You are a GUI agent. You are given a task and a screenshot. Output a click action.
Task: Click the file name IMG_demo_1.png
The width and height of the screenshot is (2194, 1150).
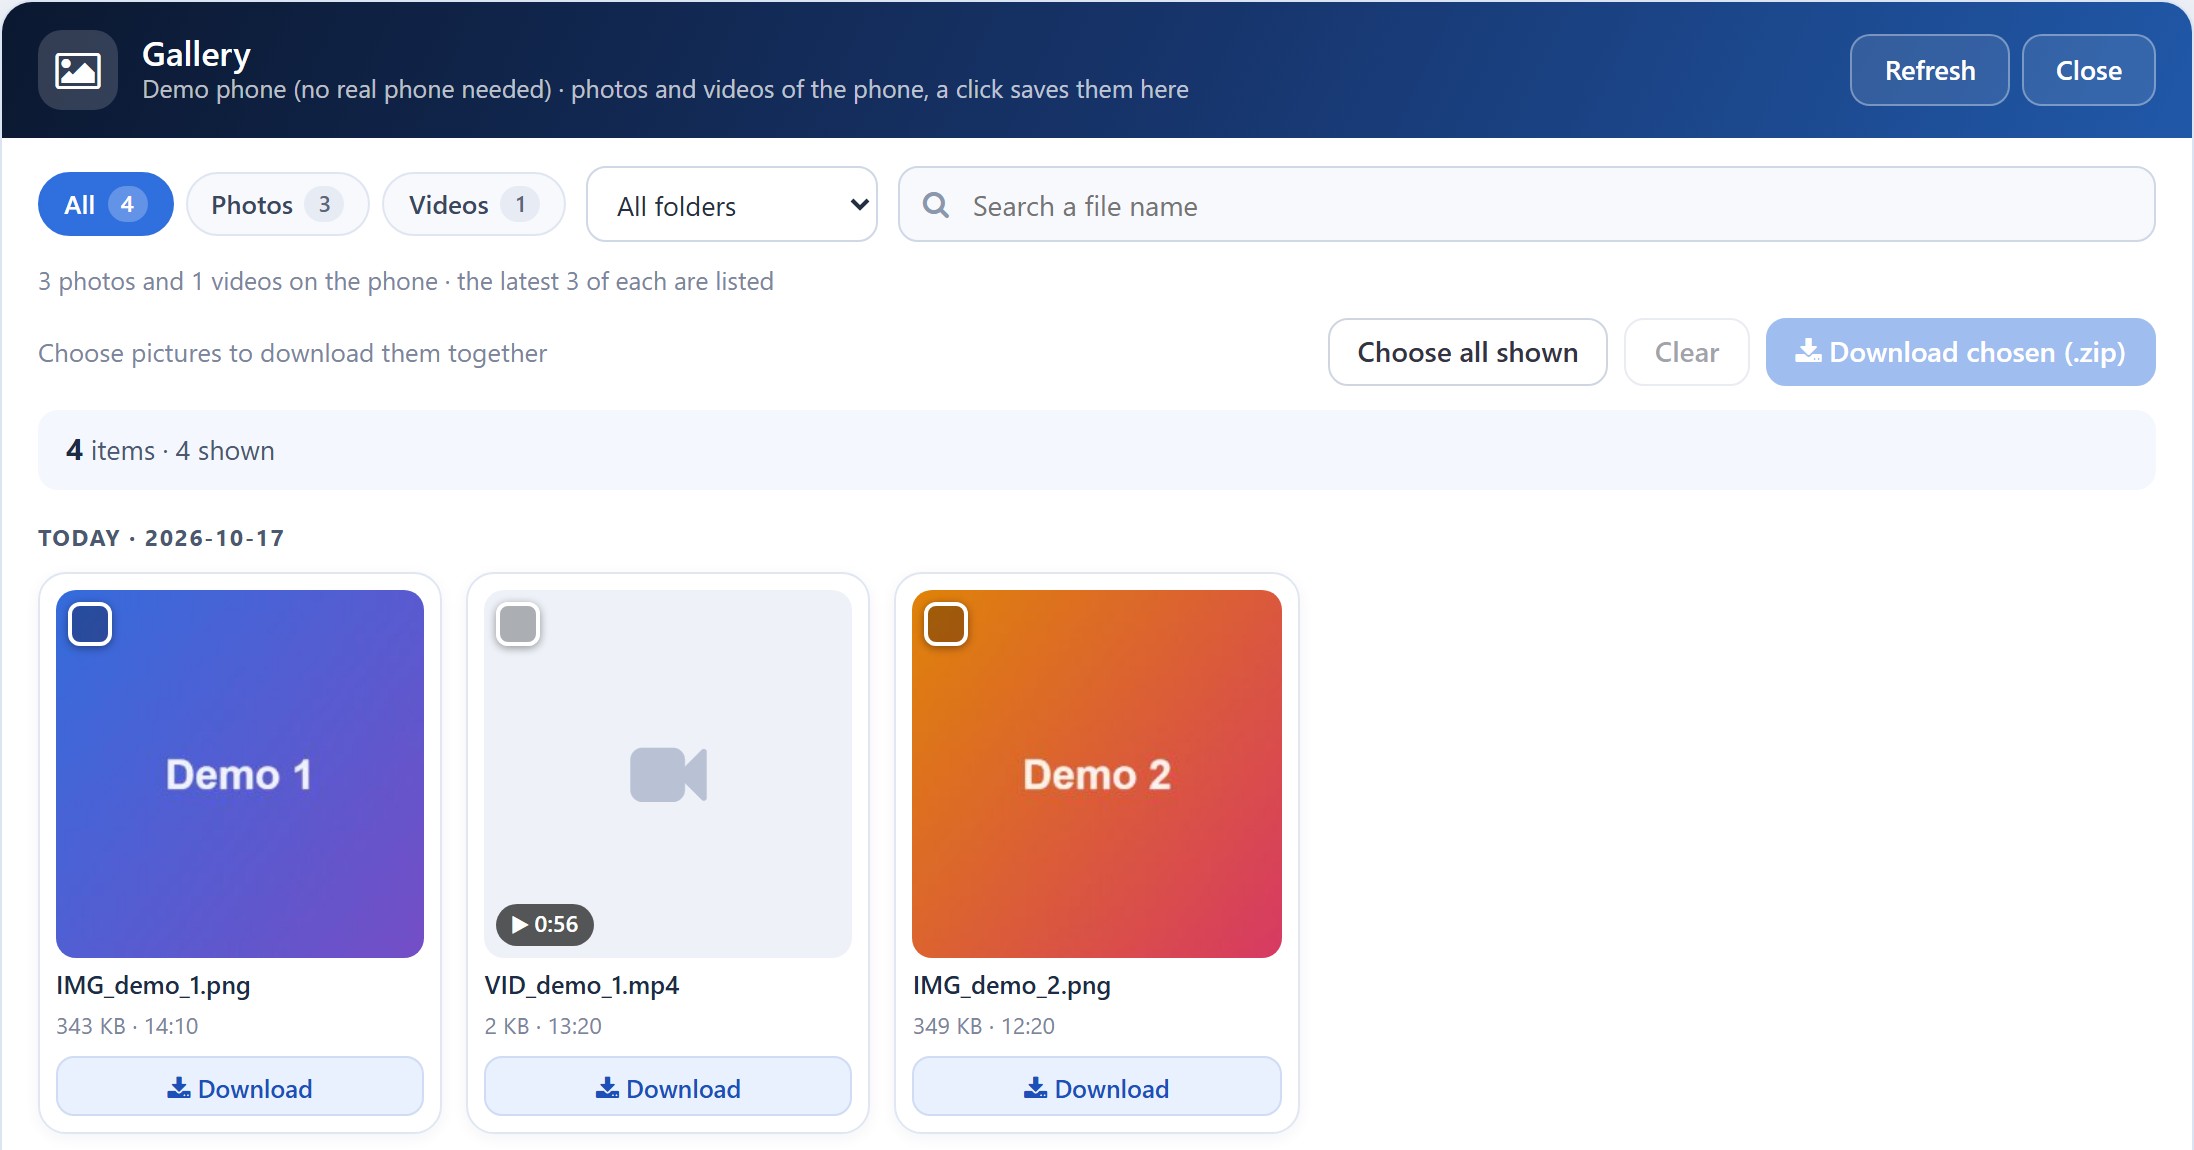[153, 985]
